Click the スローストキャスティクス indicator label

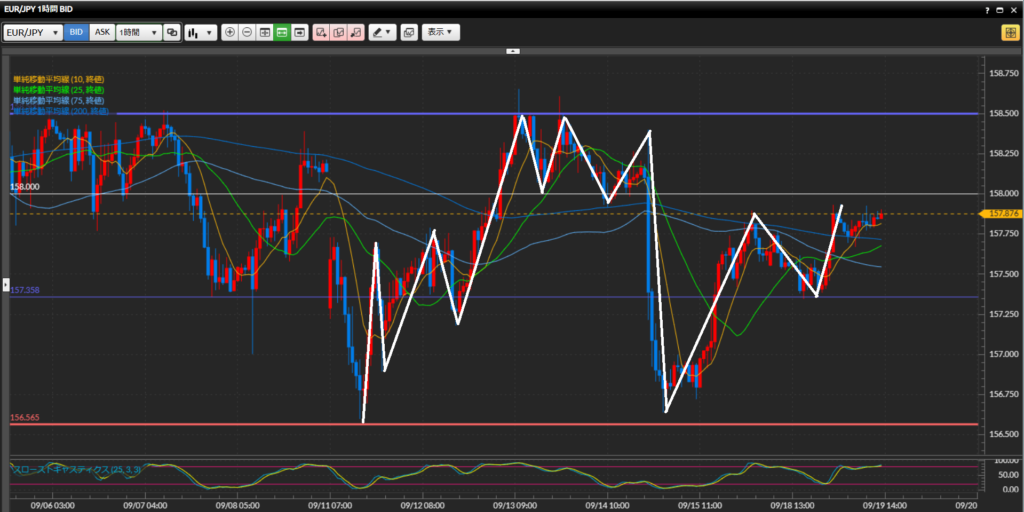click(x=66, y=468)
